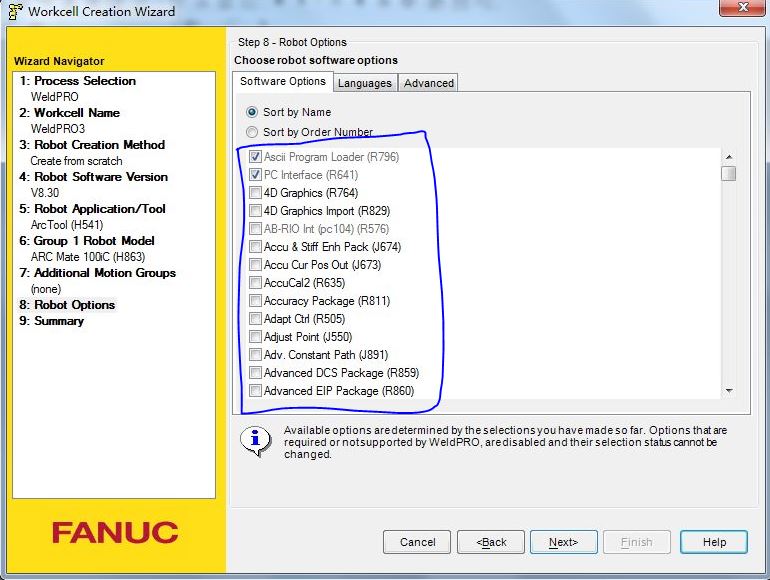Screen dimensions: 770x580
Task: Click the blue information icon
Action: (x=259, y=439)
